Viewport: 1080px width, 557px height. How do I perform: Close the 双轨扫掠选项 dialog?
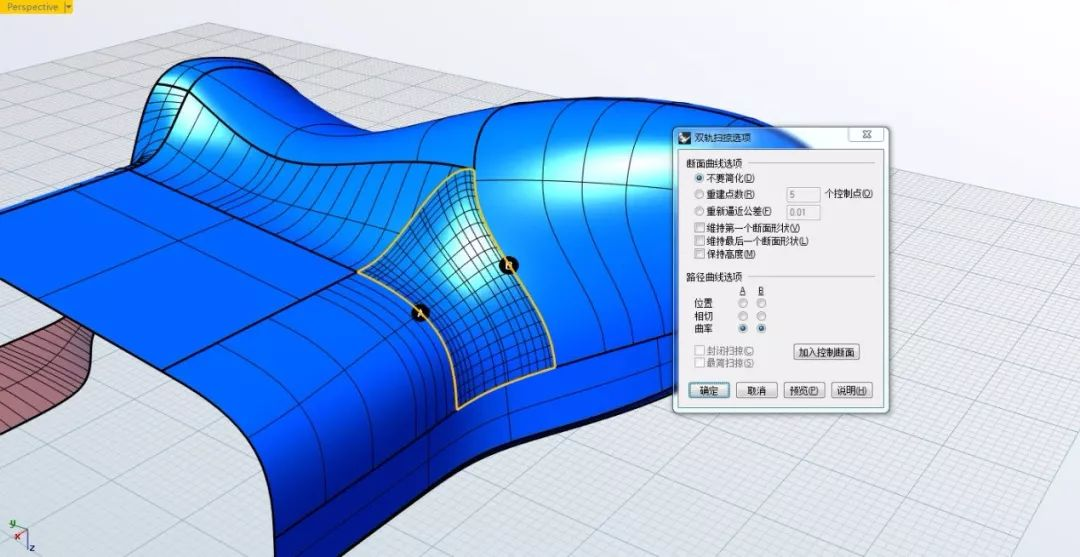coord(866,135)
